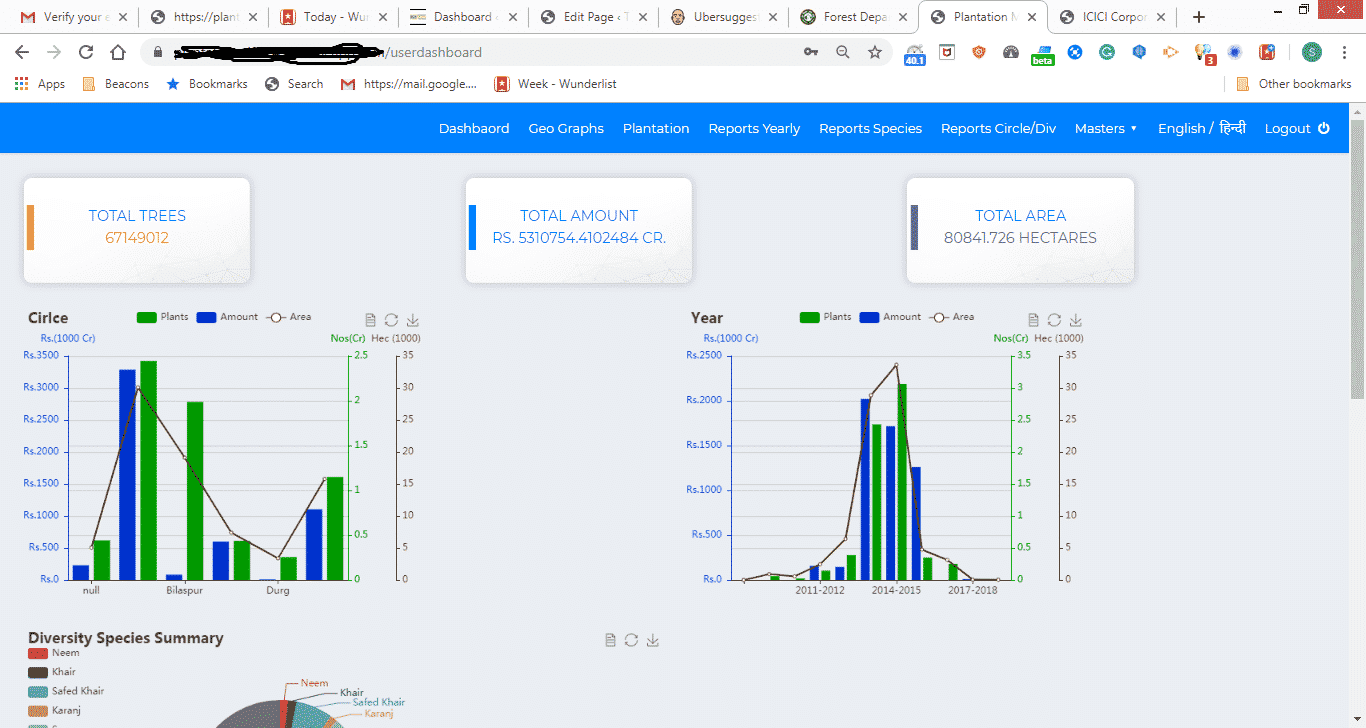Image resolution: width=1366 pixels, height=728 pixels.
Task: Open the Masters dropdown menu
Action: 1105,128
